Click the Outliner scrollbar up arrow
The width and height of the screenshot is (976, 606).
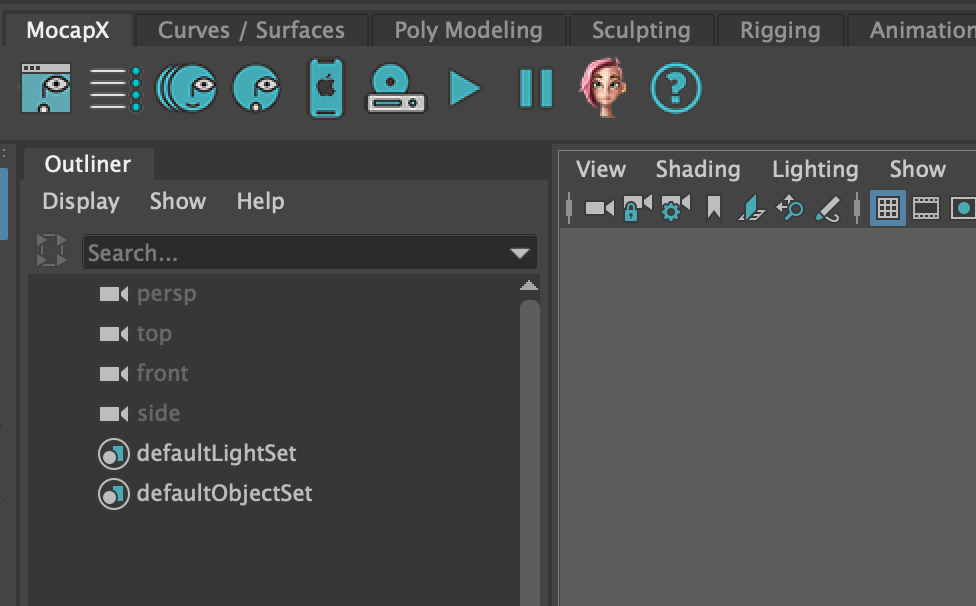coord(529,286)
